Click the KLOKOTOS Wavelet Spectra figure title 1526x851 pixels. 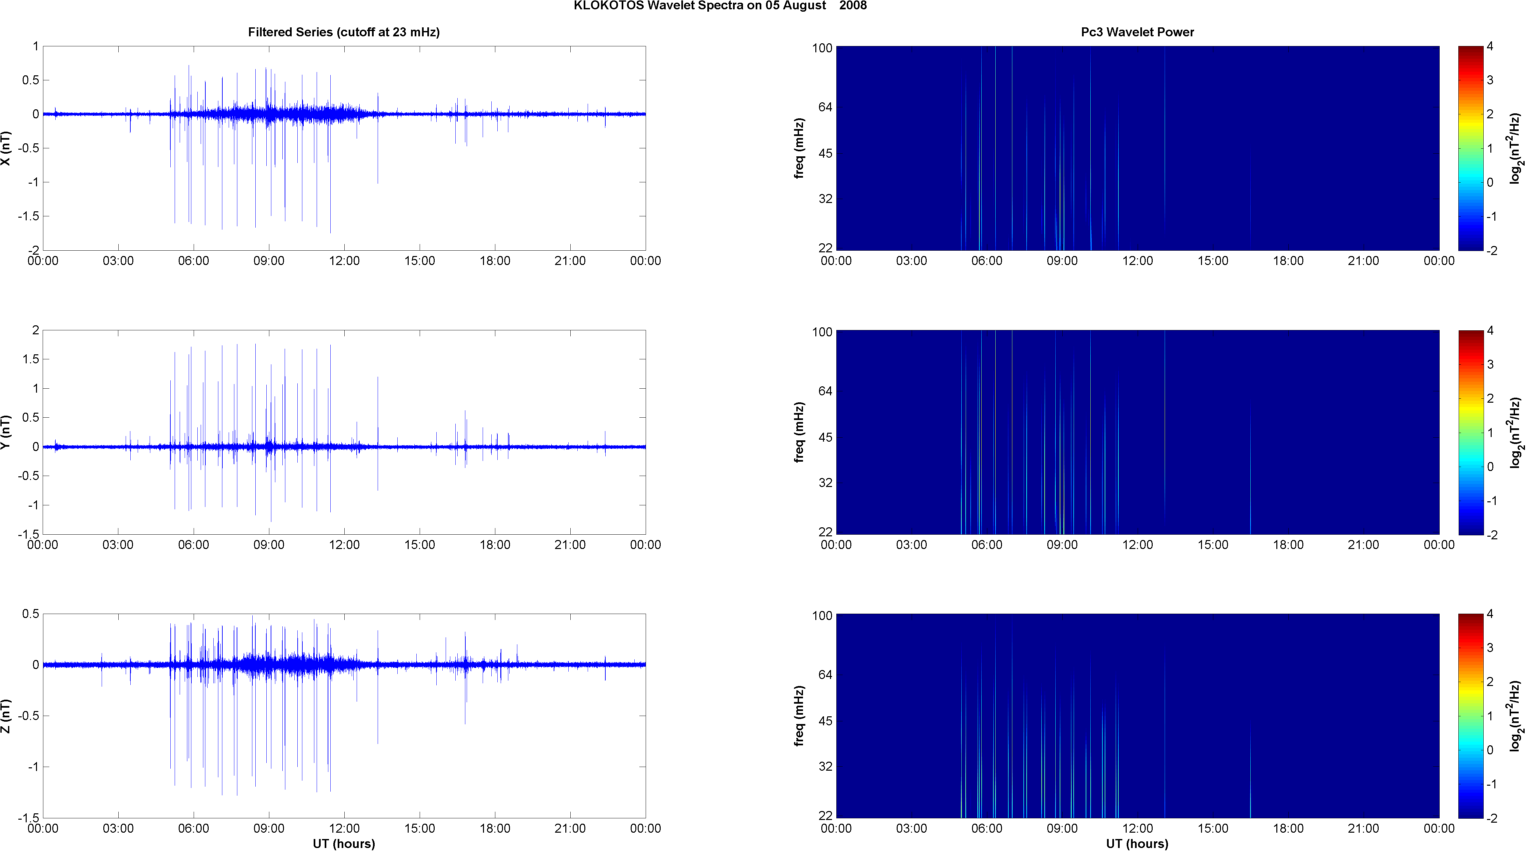pyautogui.click(x=720, y=6)
